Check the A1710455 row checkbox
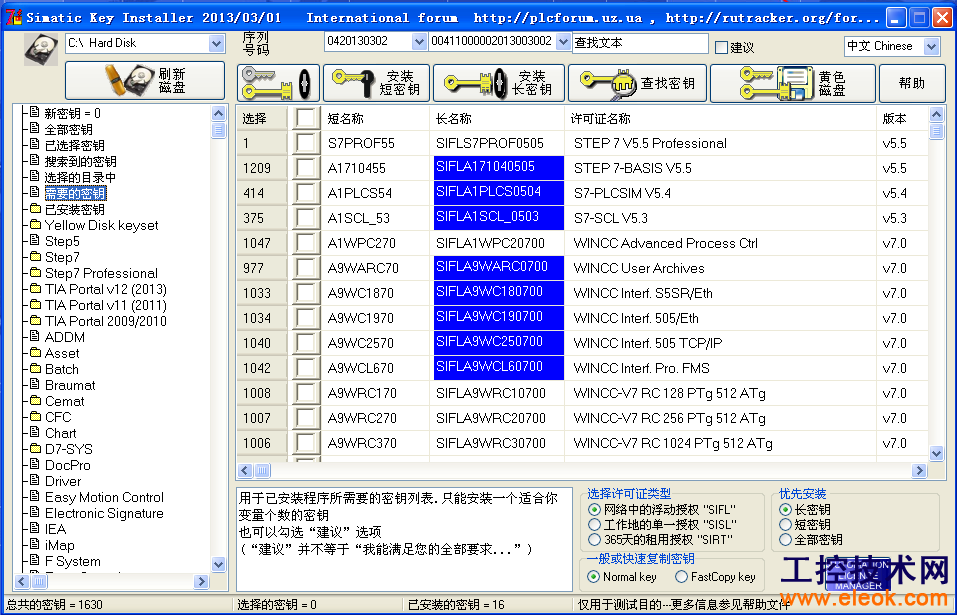The height and width of the screenshot is (615, 957). coord(305,168)
